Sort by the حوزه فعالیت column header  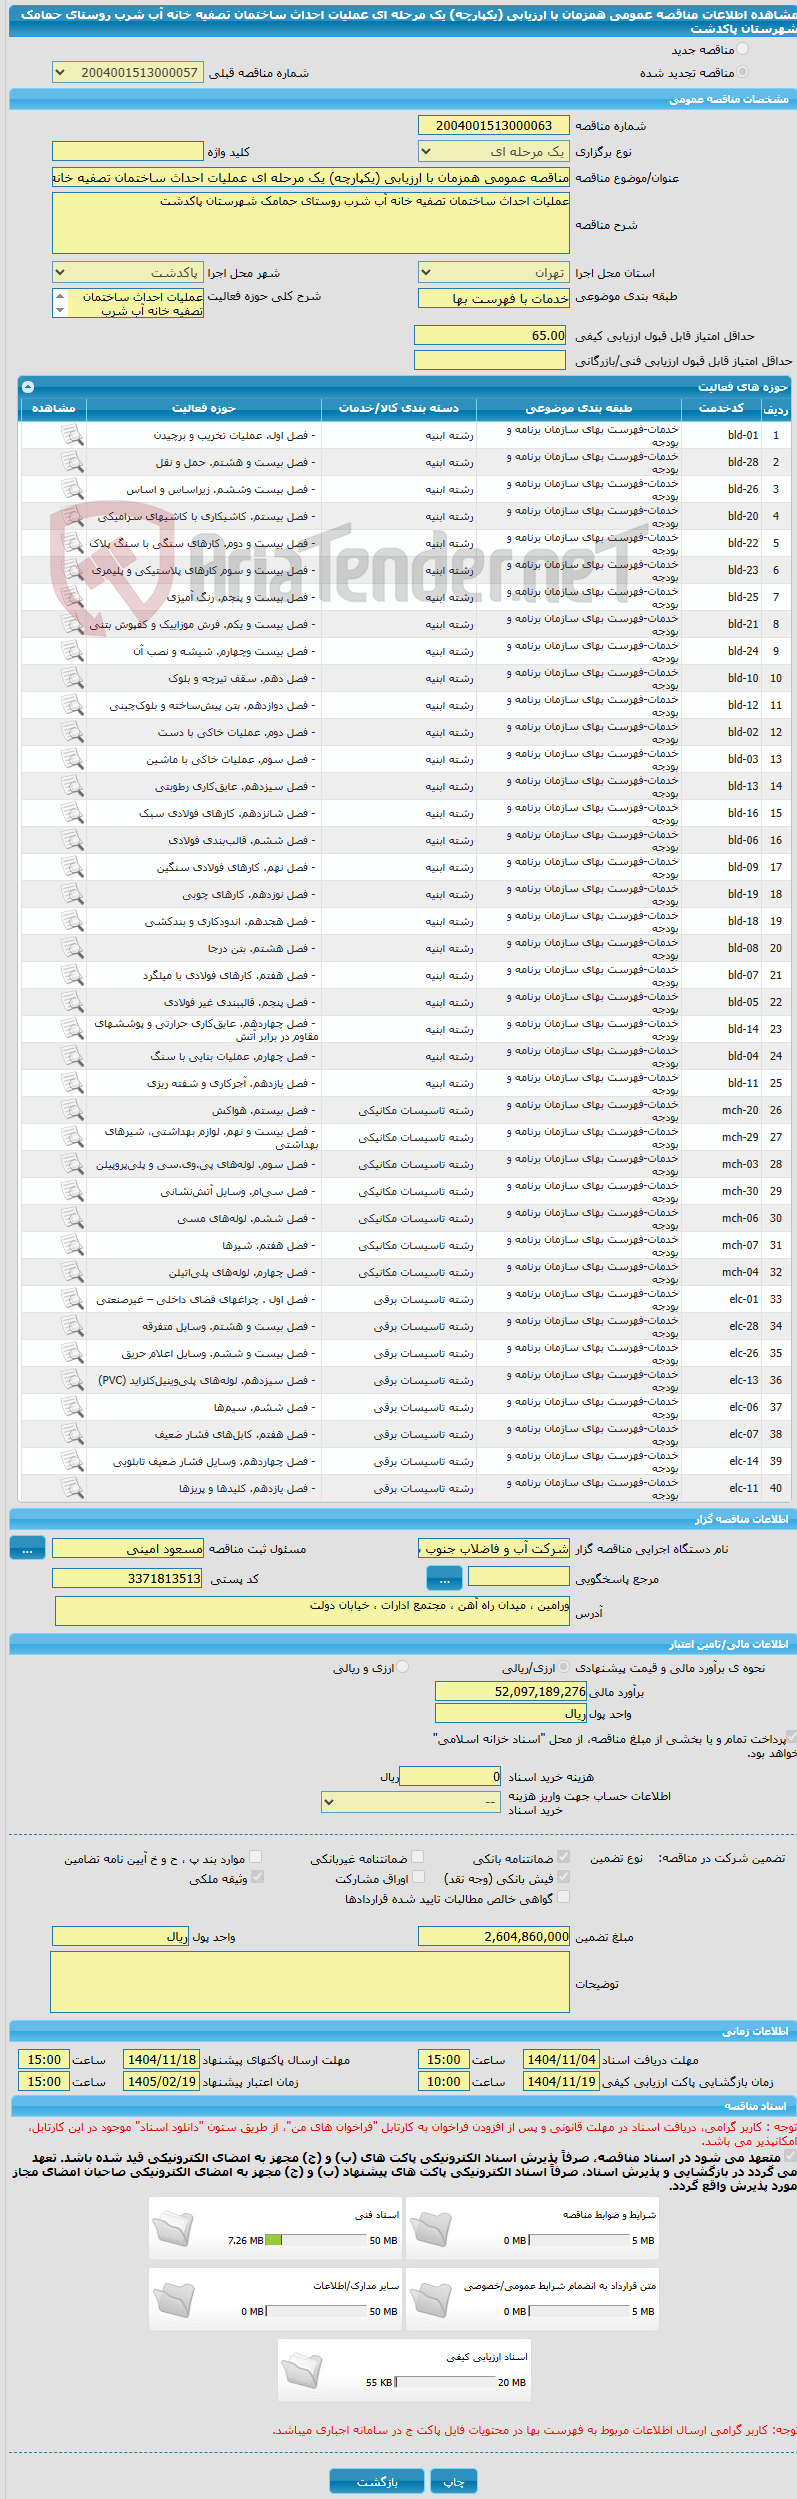click(x=204, y=408)
